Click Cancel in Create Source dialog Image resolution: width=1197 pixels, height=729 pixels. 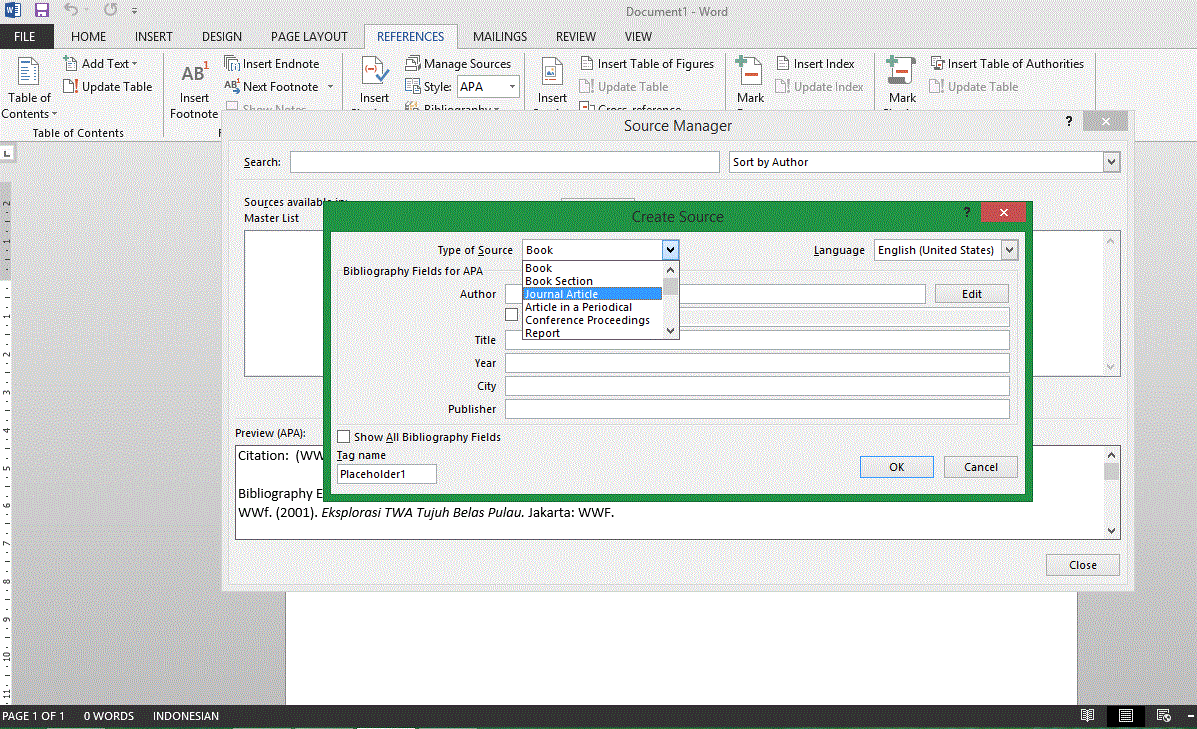tap(980, 467)
